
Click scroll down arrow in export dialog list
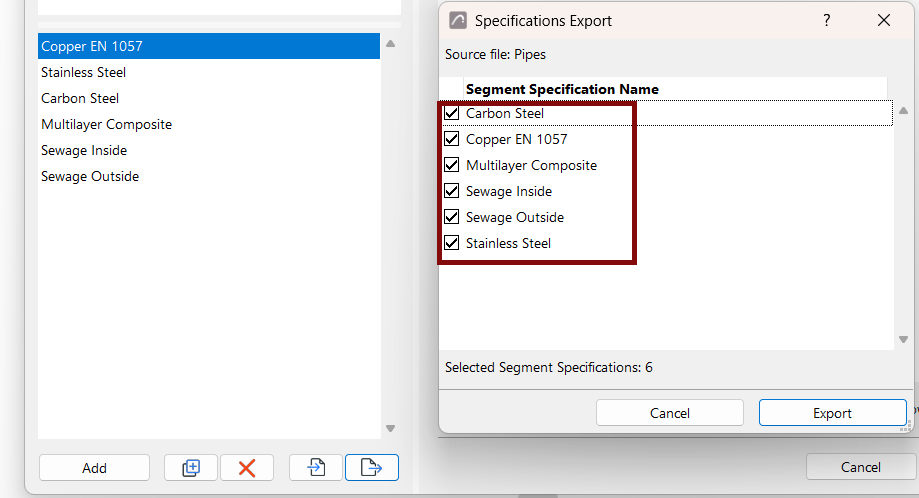[903, 339]
